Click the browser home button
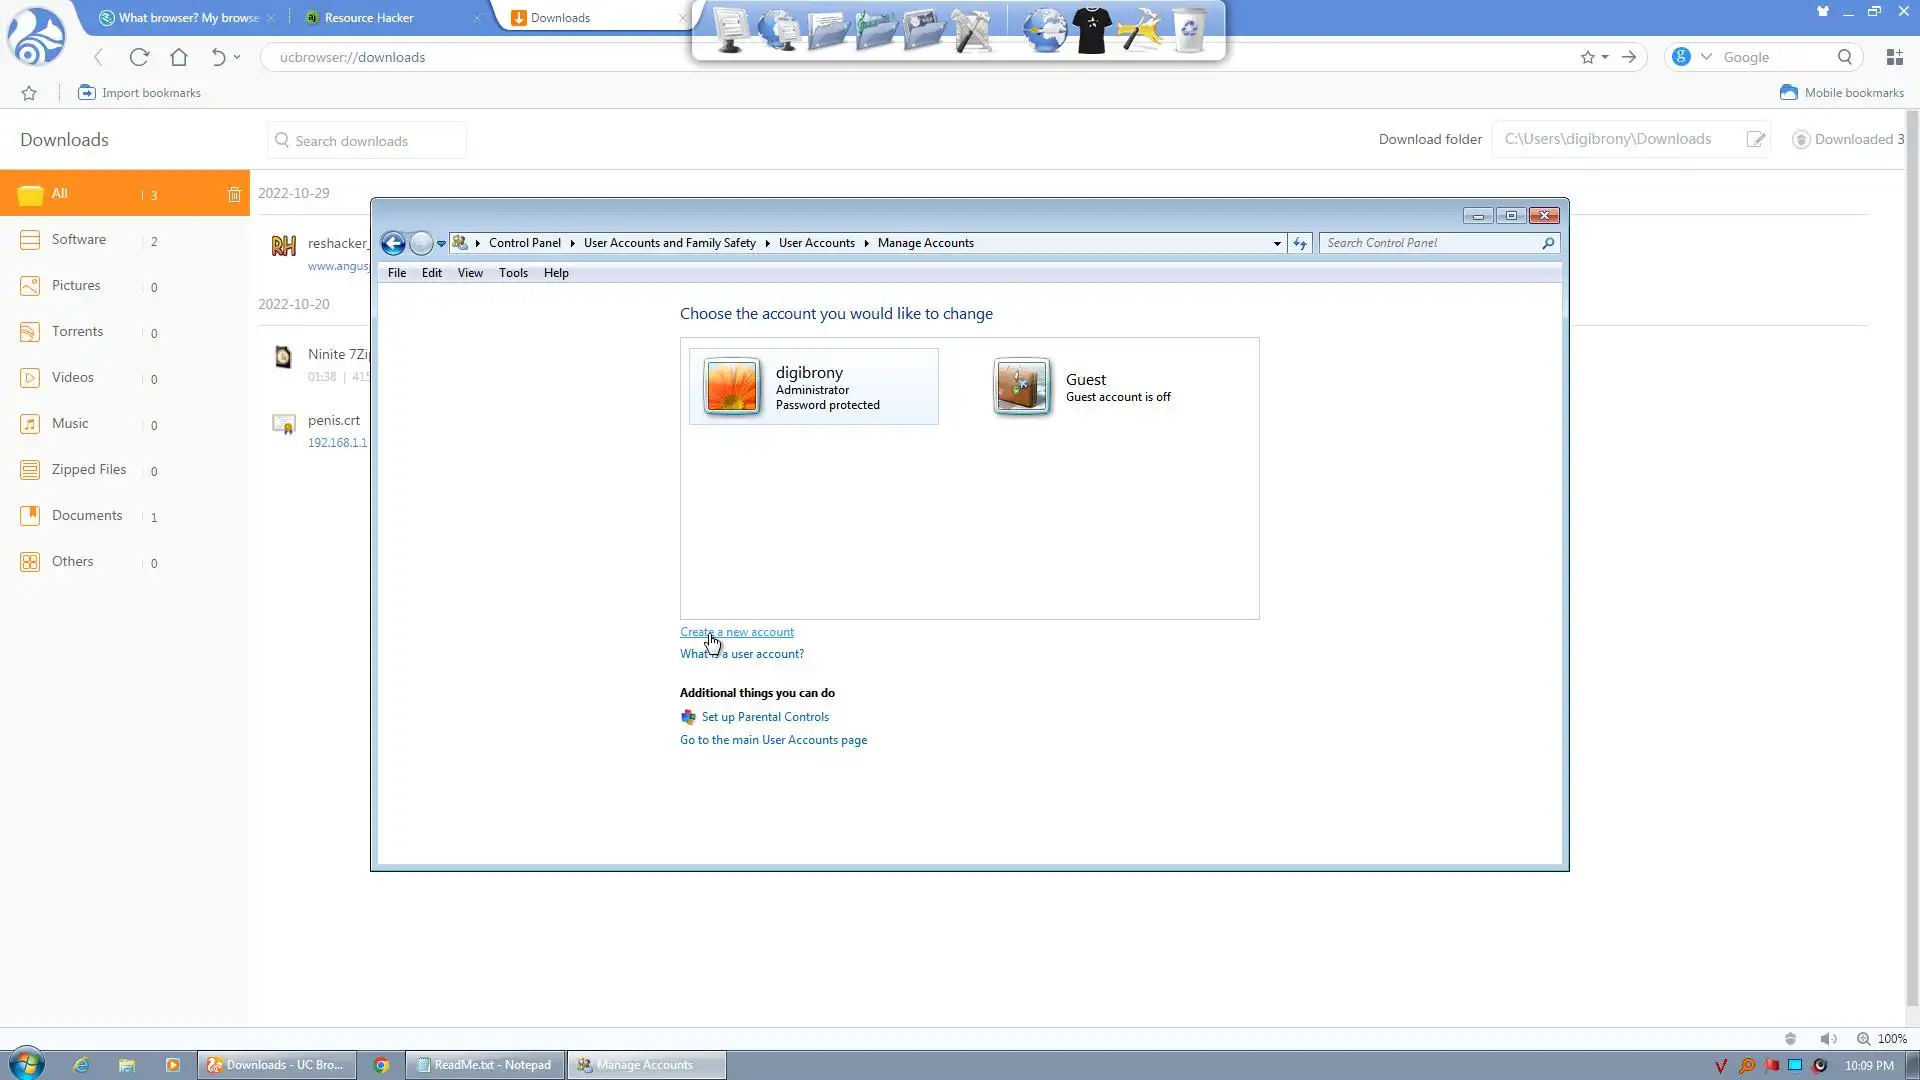 tap(179, 57)
